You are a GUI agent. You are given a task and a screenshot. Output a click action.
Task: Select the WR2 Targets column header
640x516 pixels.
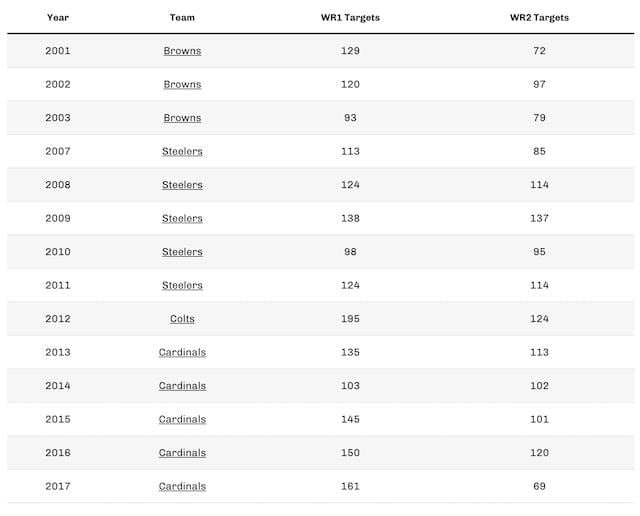(539, 18)
